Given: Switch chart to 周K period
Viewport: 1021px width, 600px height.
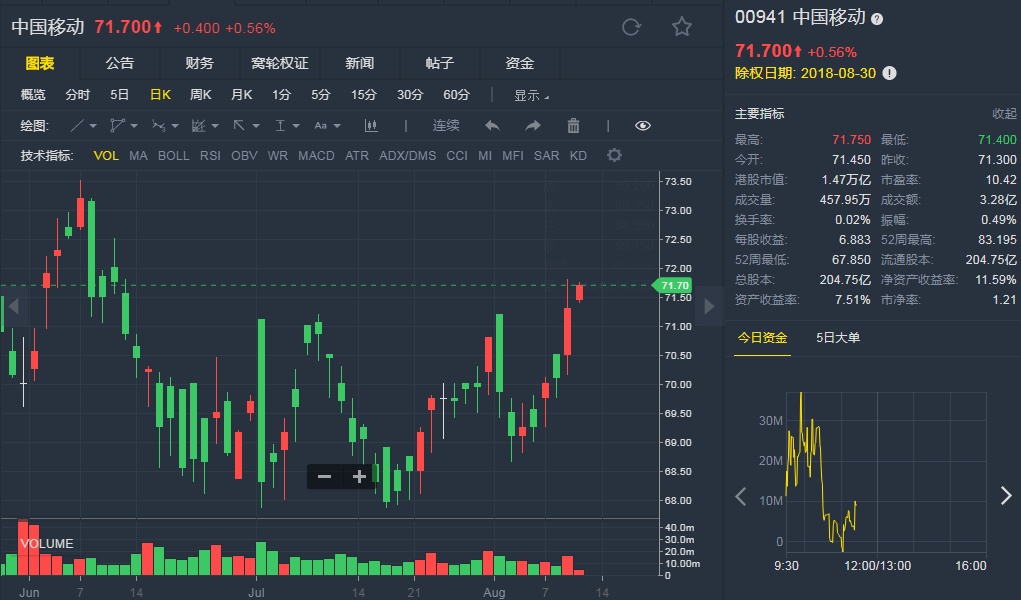Looking at the screenshot, I should (x=201, y=95).
